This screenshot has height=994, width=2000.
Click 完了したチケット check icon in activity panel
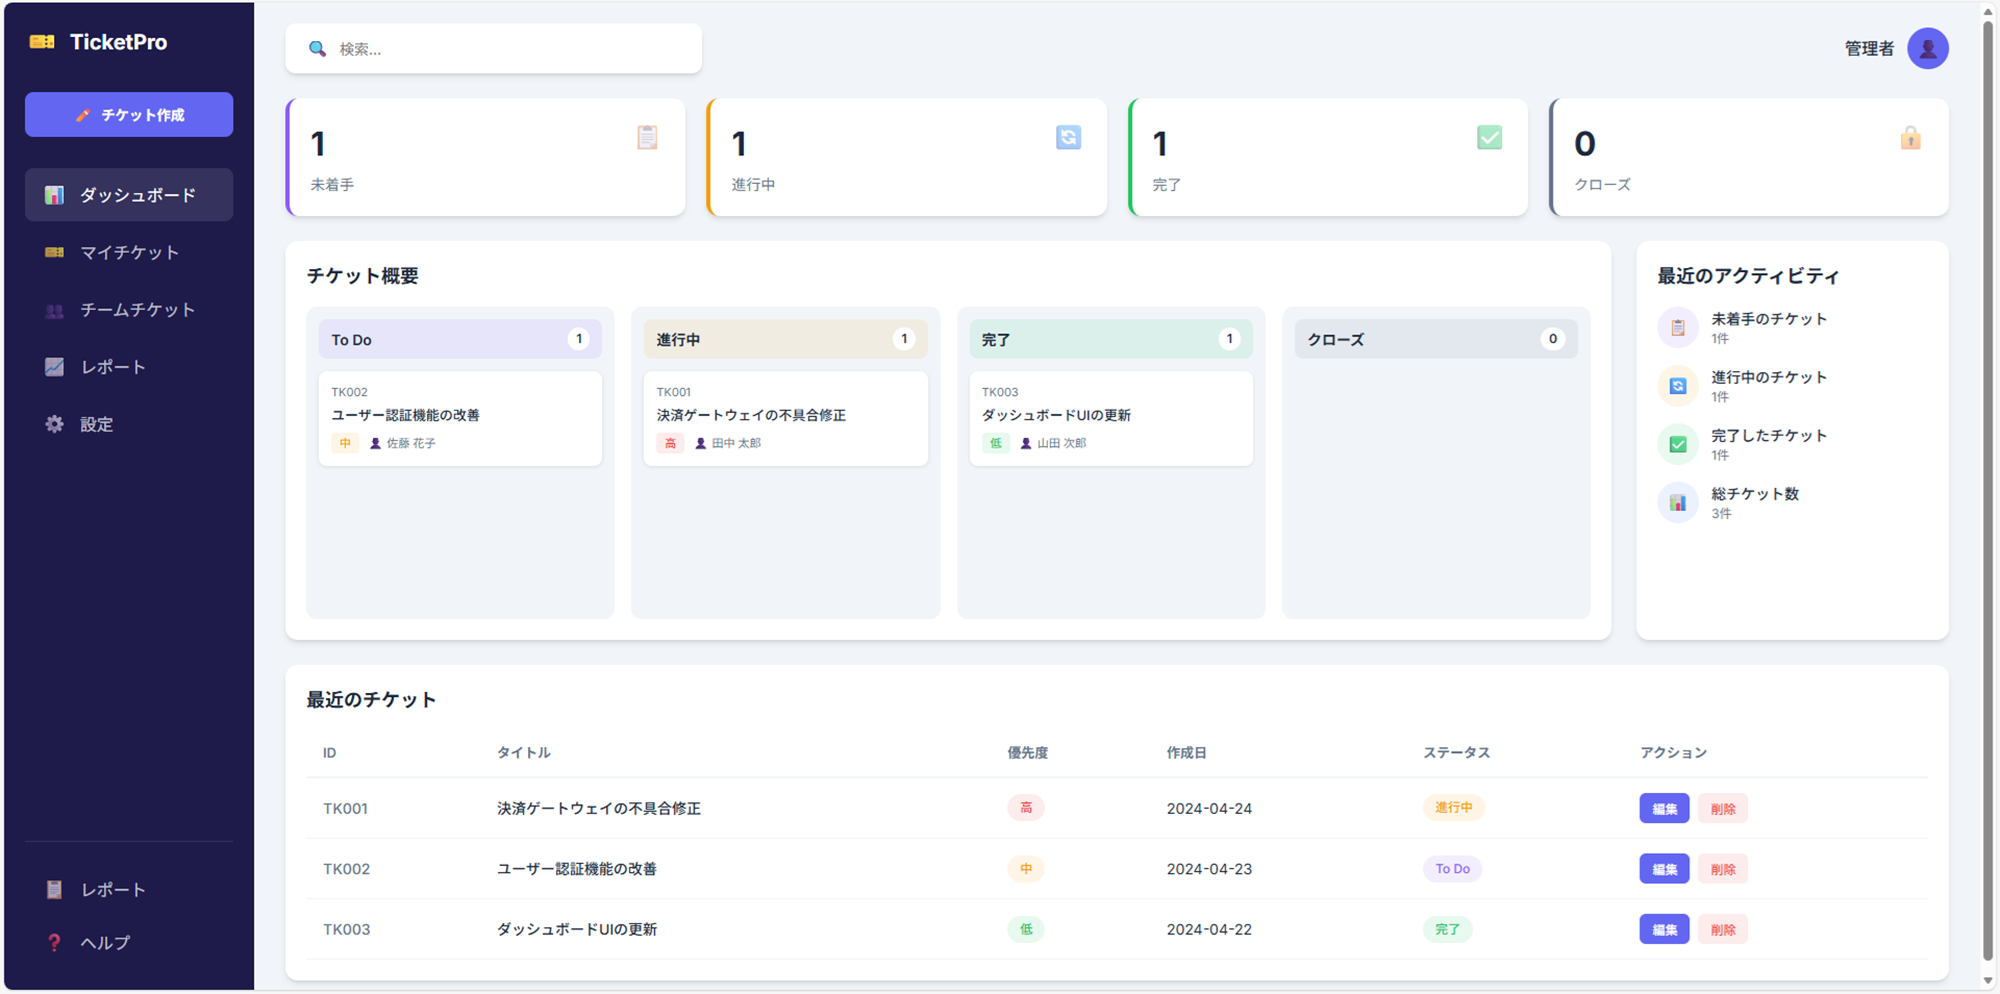coord(1677,444)
